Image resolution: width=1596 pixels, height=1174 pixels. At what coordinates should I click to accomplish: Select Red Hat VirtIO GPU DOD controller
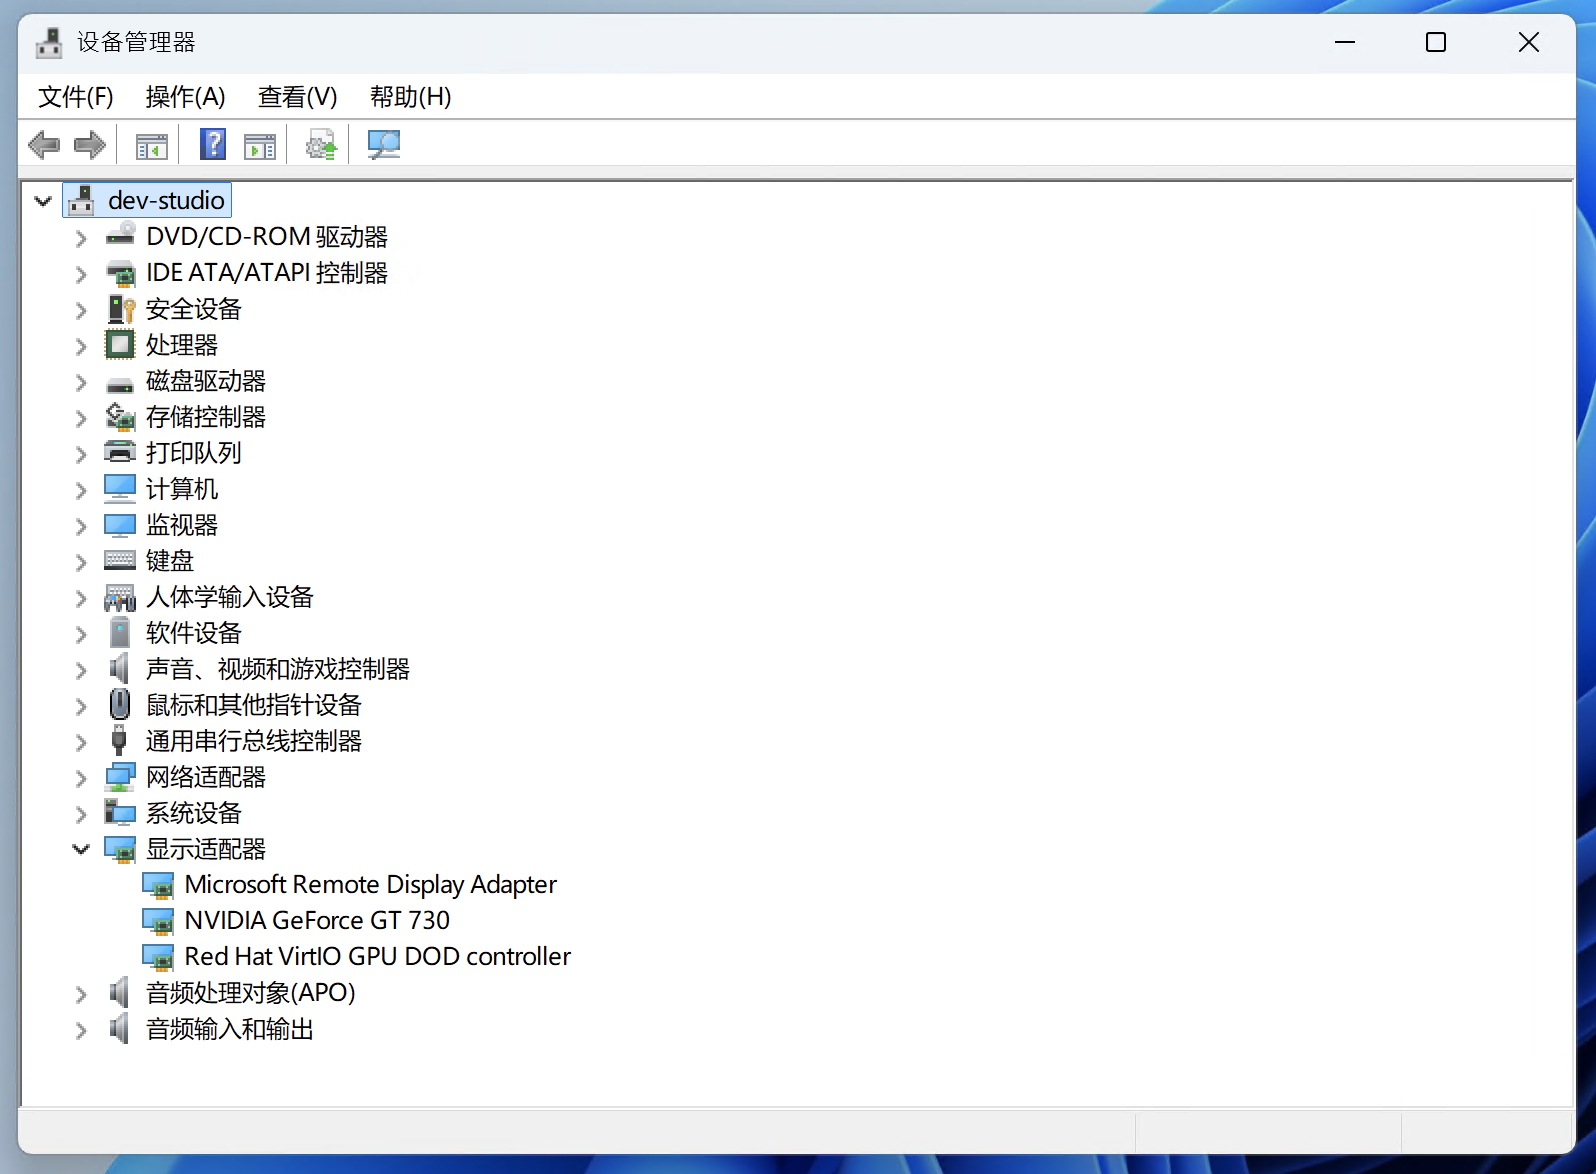coord(377,957)
